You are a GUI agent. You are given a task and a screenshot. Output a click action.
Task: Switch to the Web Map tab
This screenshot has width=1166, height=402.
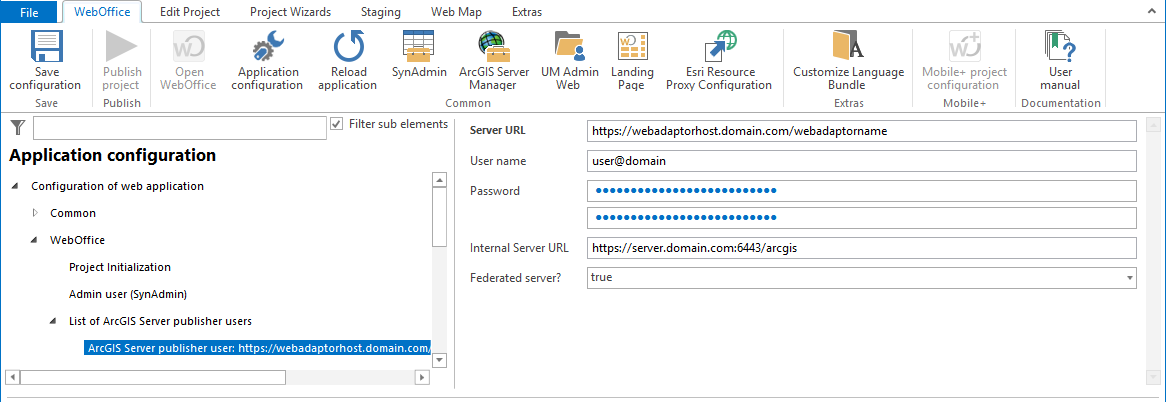tap(456, 12)
